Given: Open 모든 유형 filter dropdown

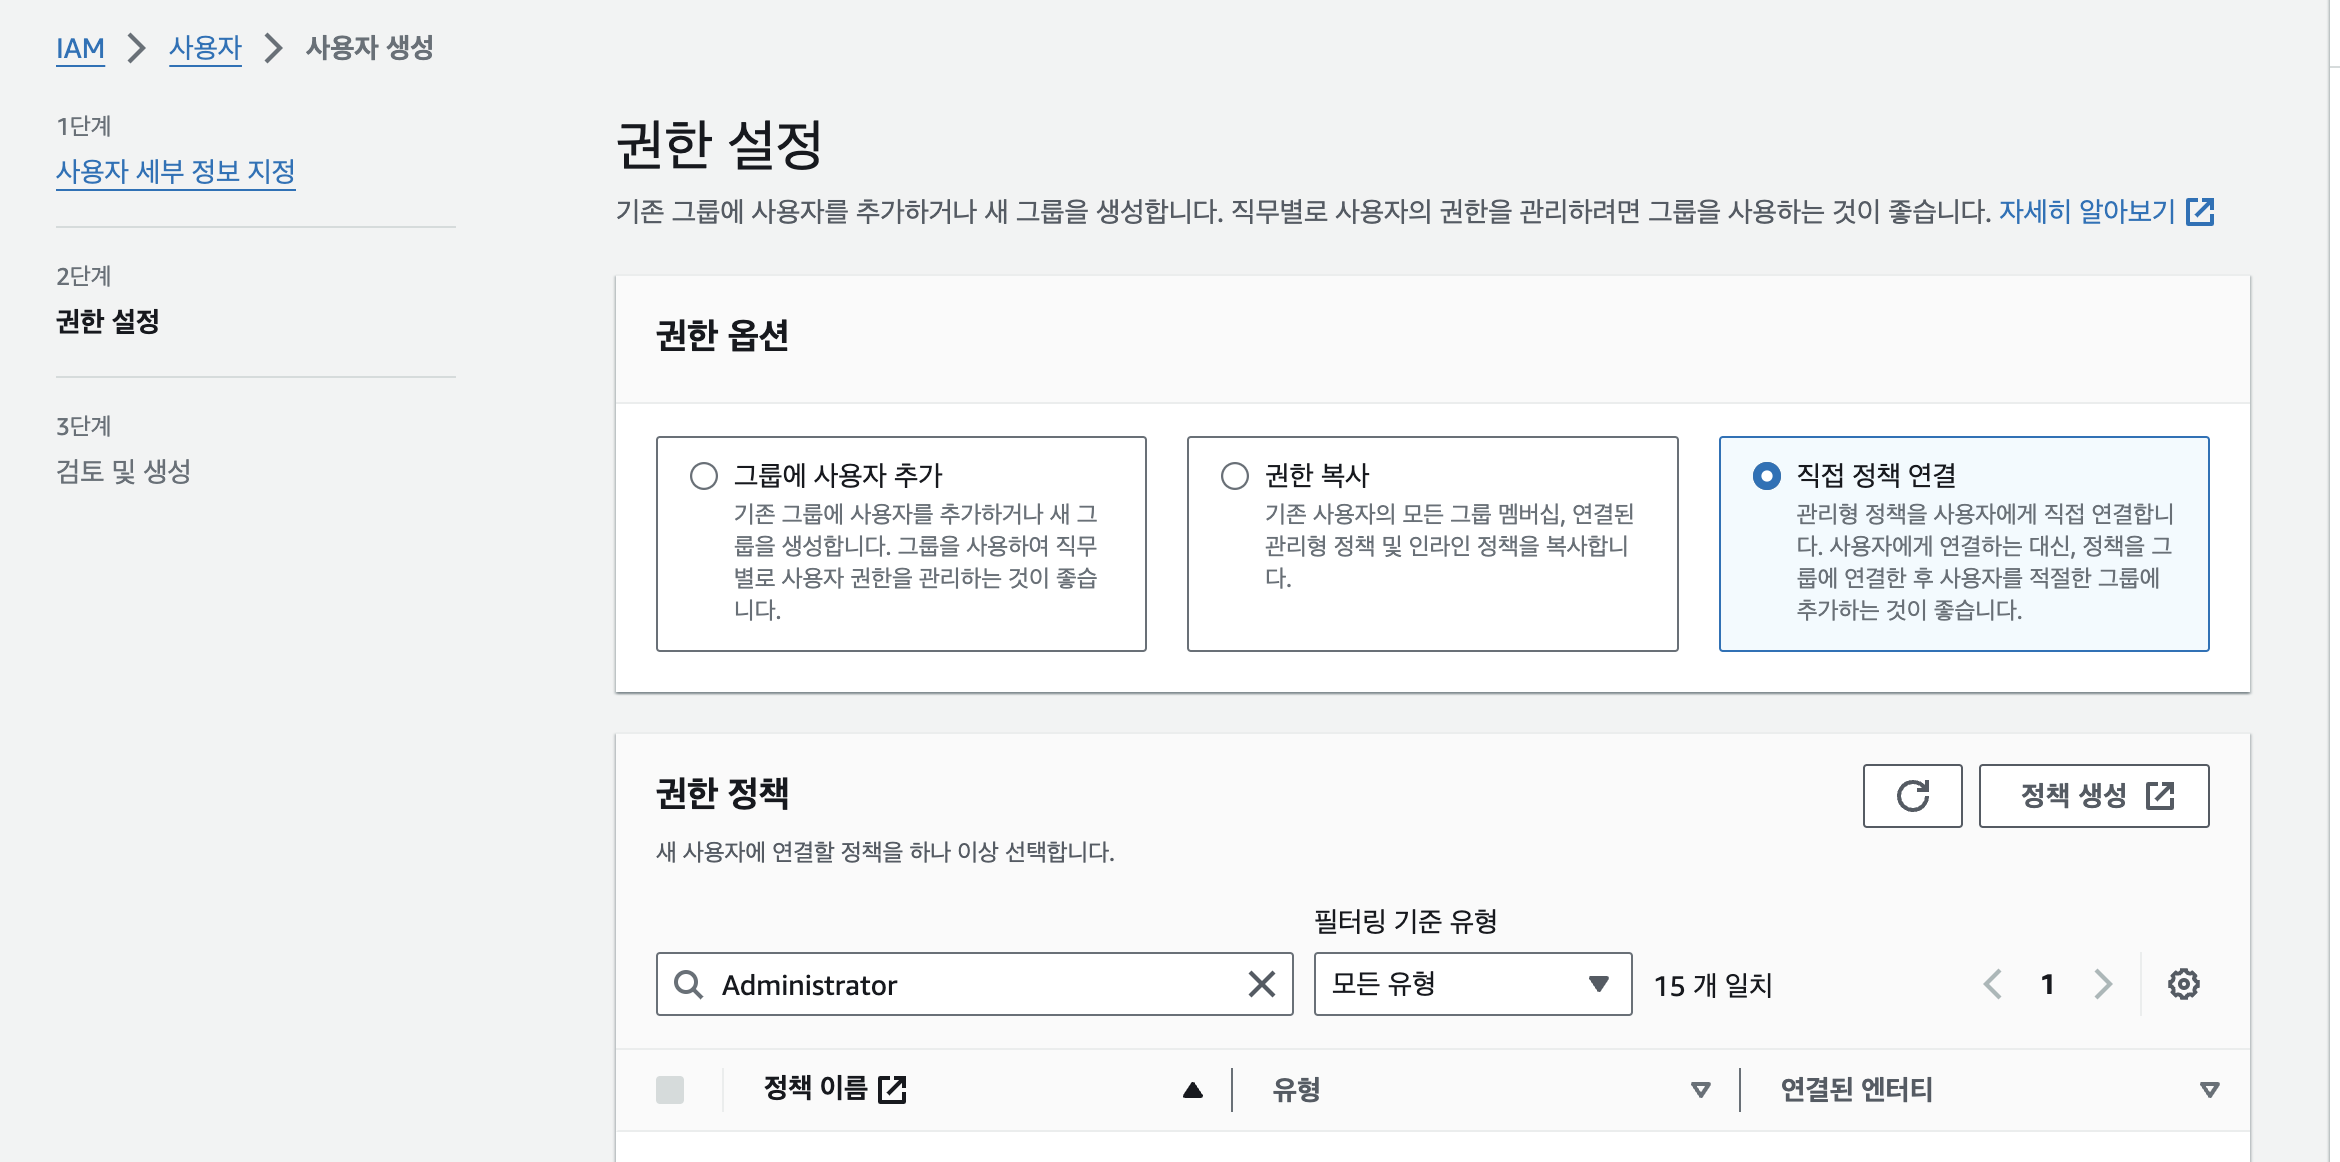Looking at the screenshot, I should (1472, 984).
